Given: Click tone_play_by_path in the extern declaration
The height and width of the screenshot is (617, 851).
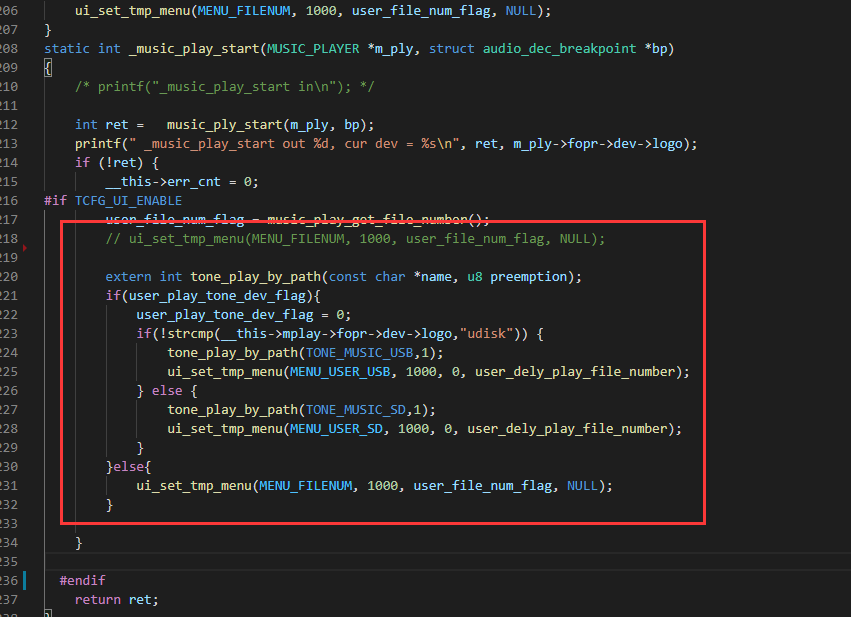Looking at the screenshot, I should tap(255, 277).
